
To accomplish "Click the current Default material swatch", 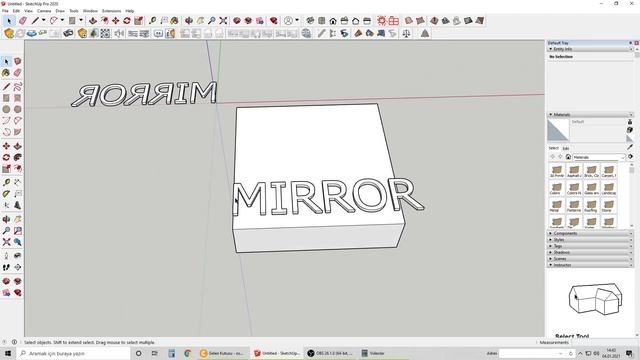I will point(558,130).
